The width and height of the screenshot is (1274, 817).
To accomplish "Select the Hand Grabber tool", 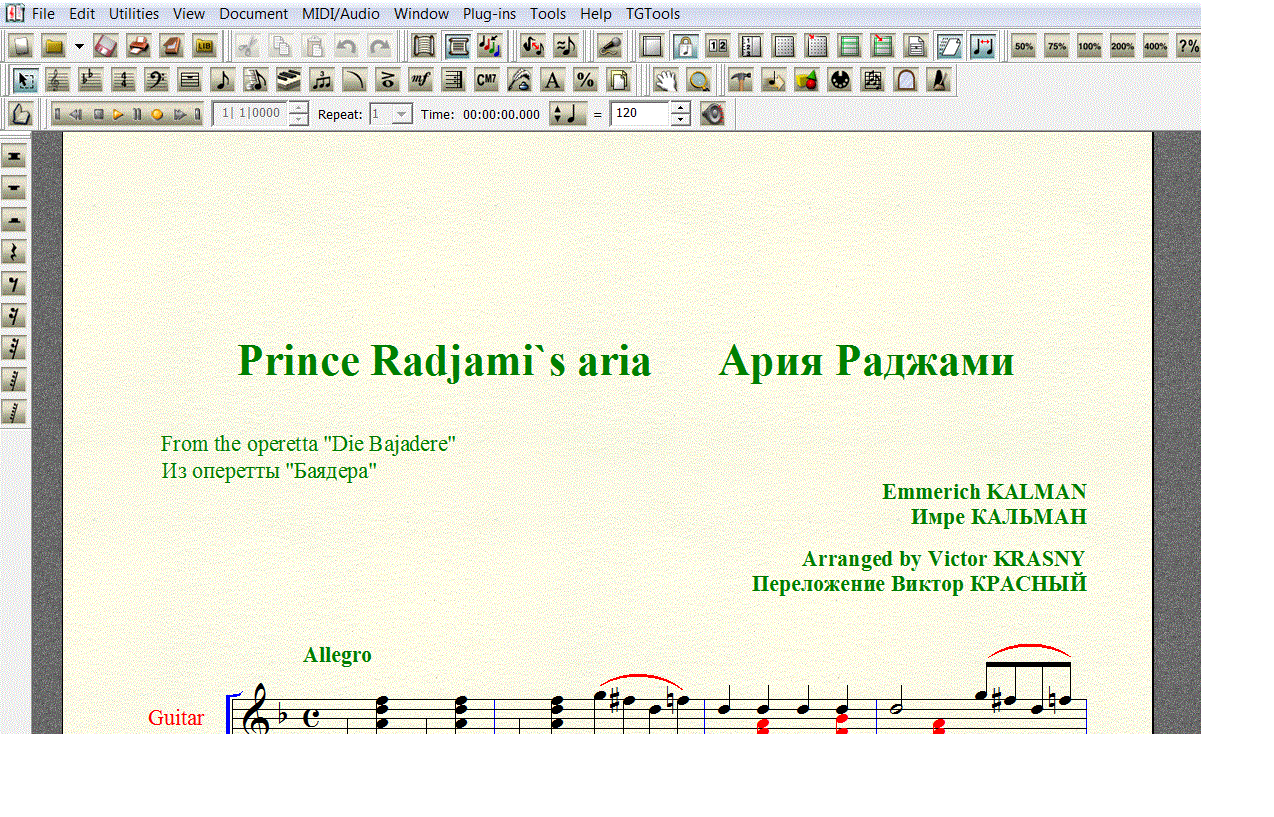I will click(667, 80).
